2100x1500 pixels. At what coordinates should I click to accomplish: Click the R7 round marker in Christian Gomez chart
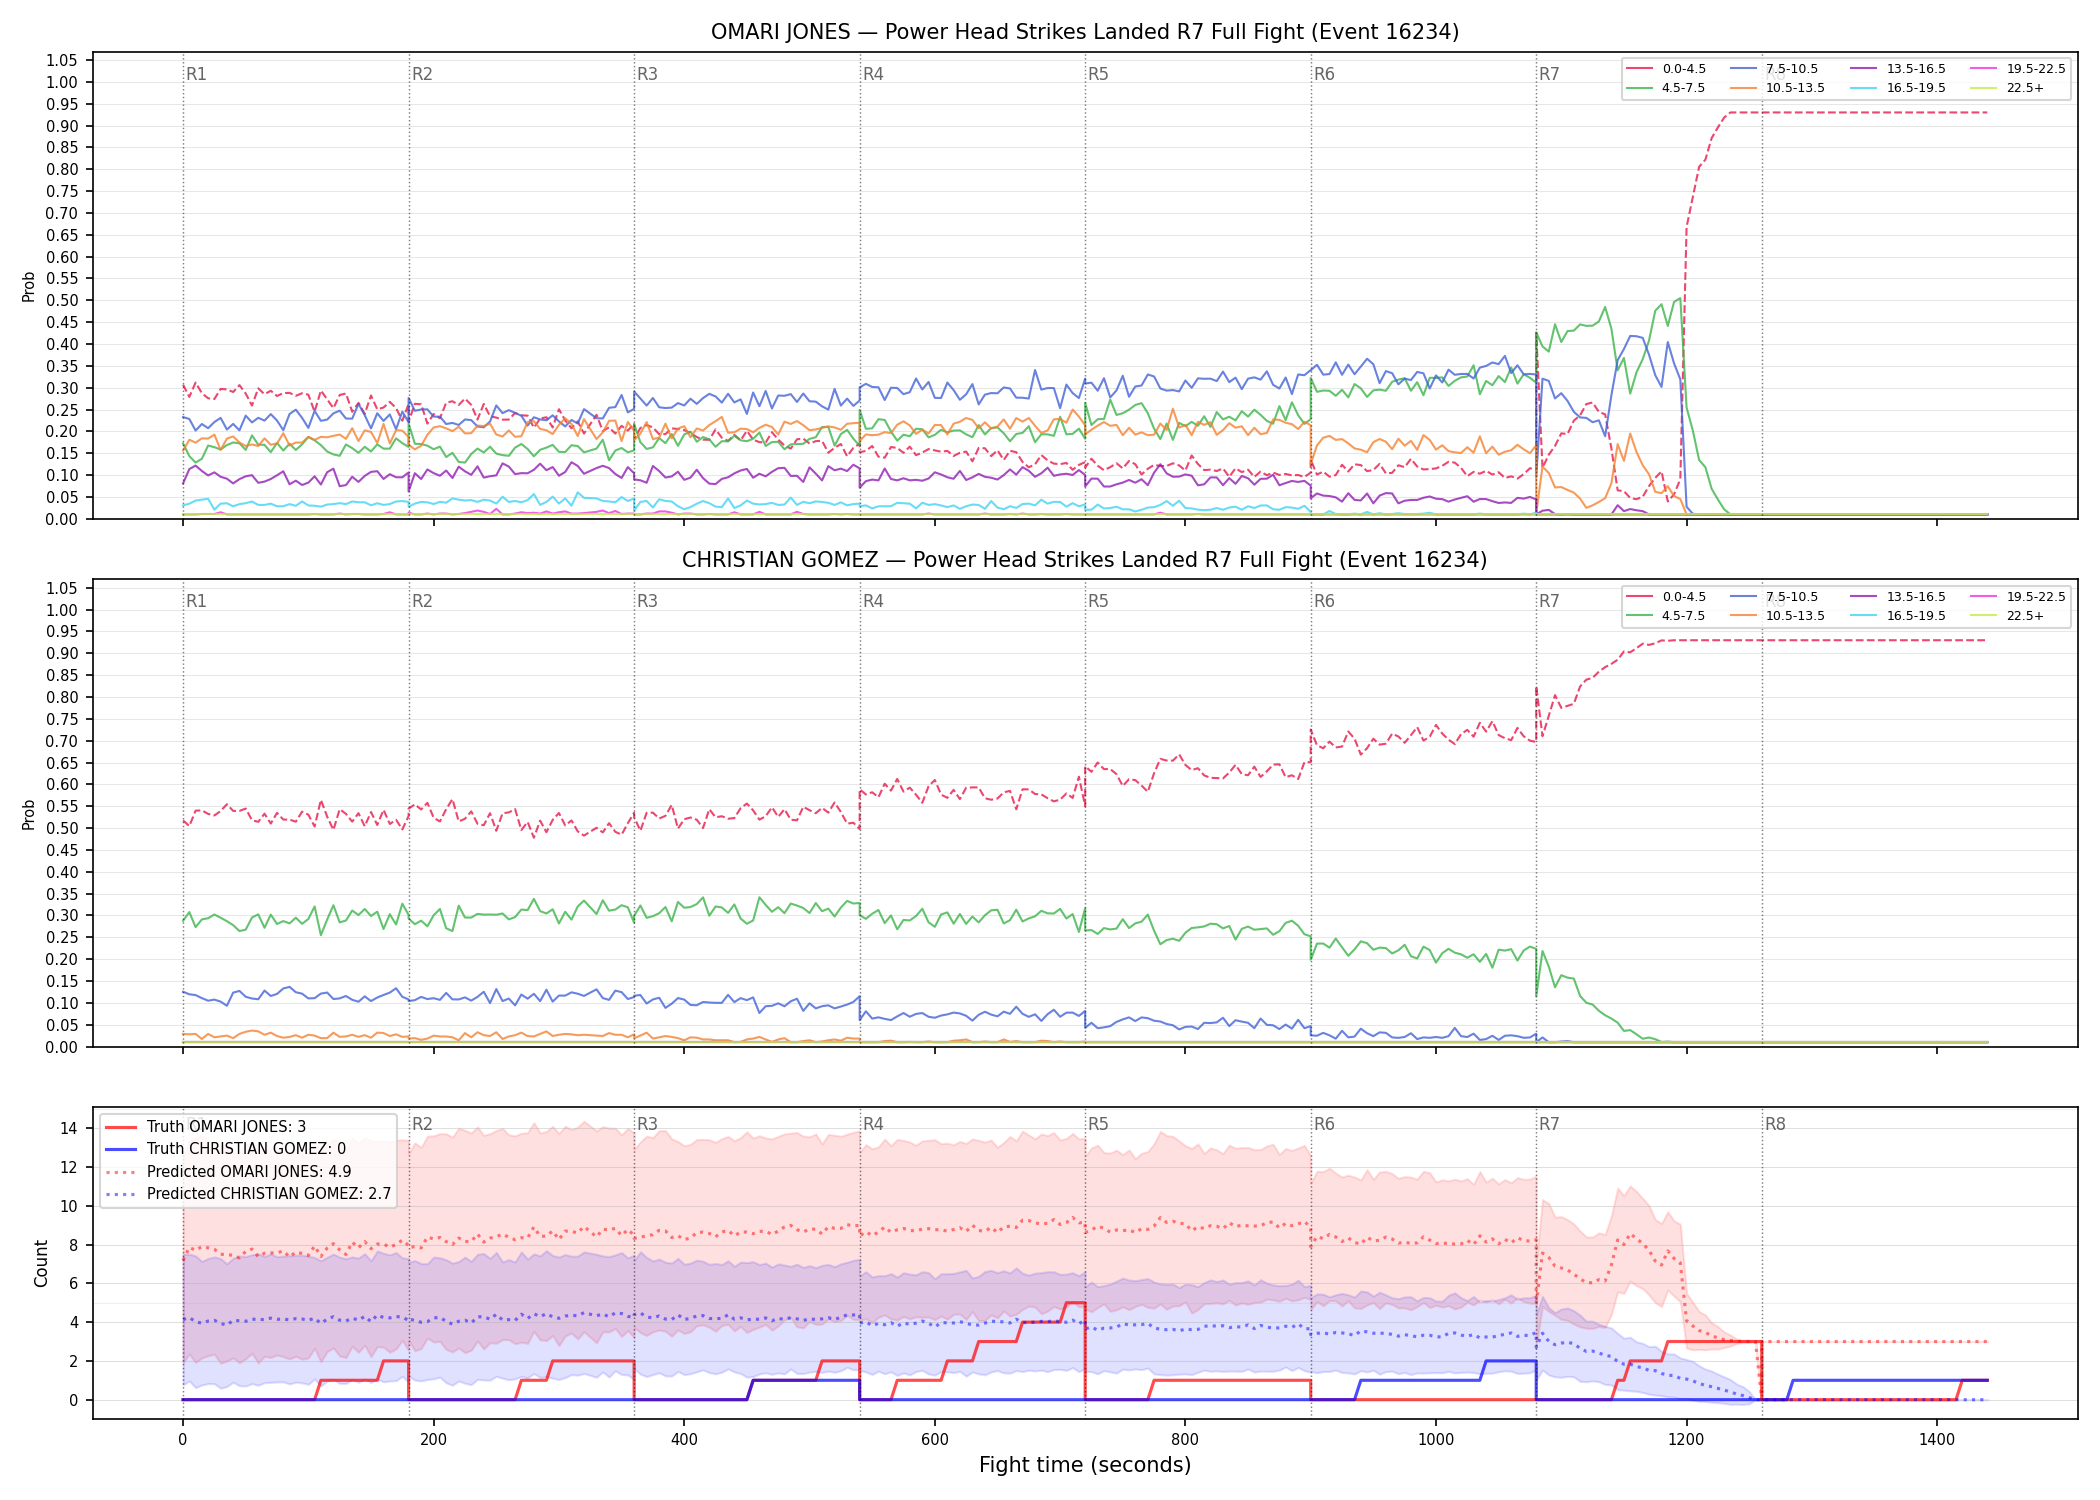tap(1549, 601)
